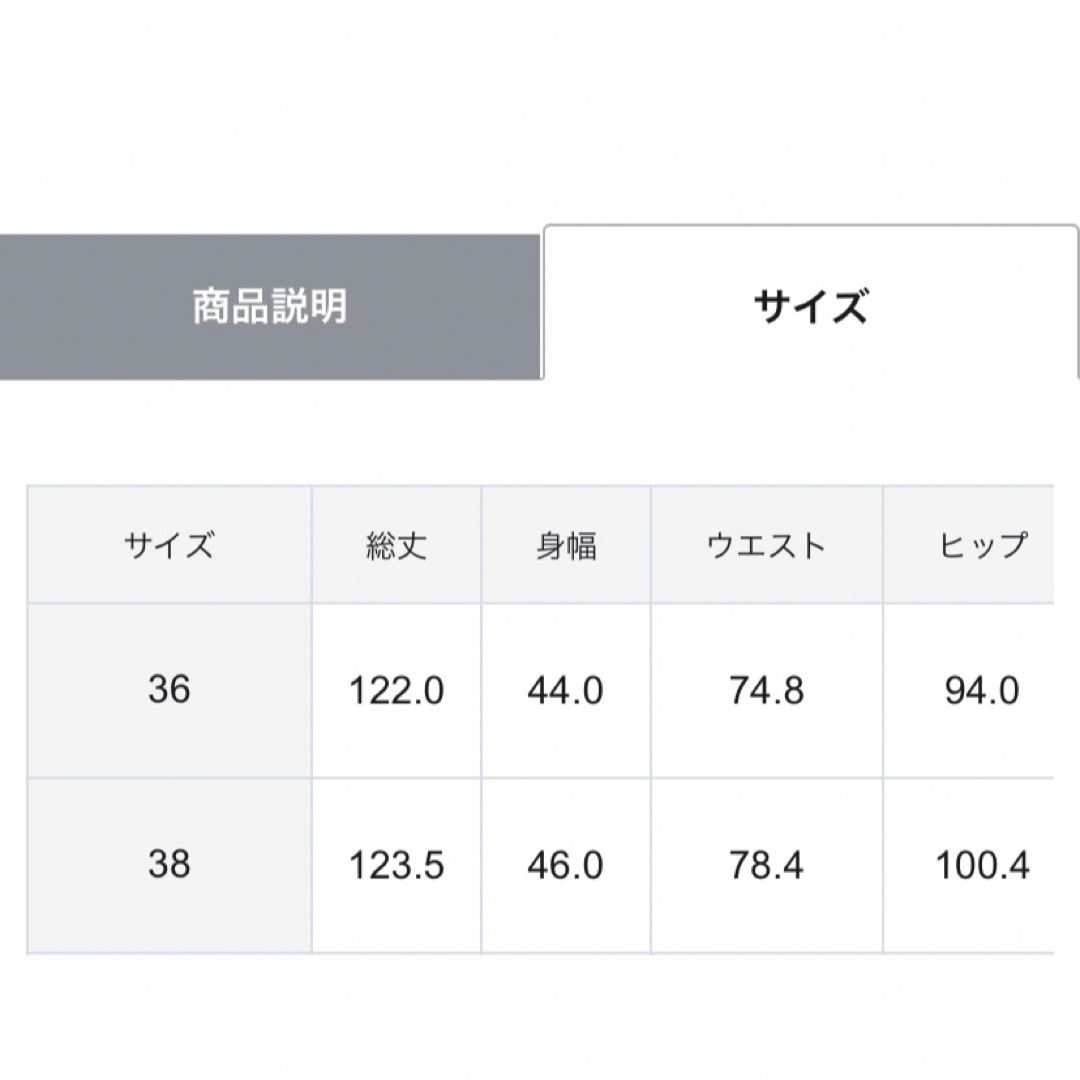1080x1080 pixels.
Task: Click the 44.0 body width cell
Action: (566, 691)
